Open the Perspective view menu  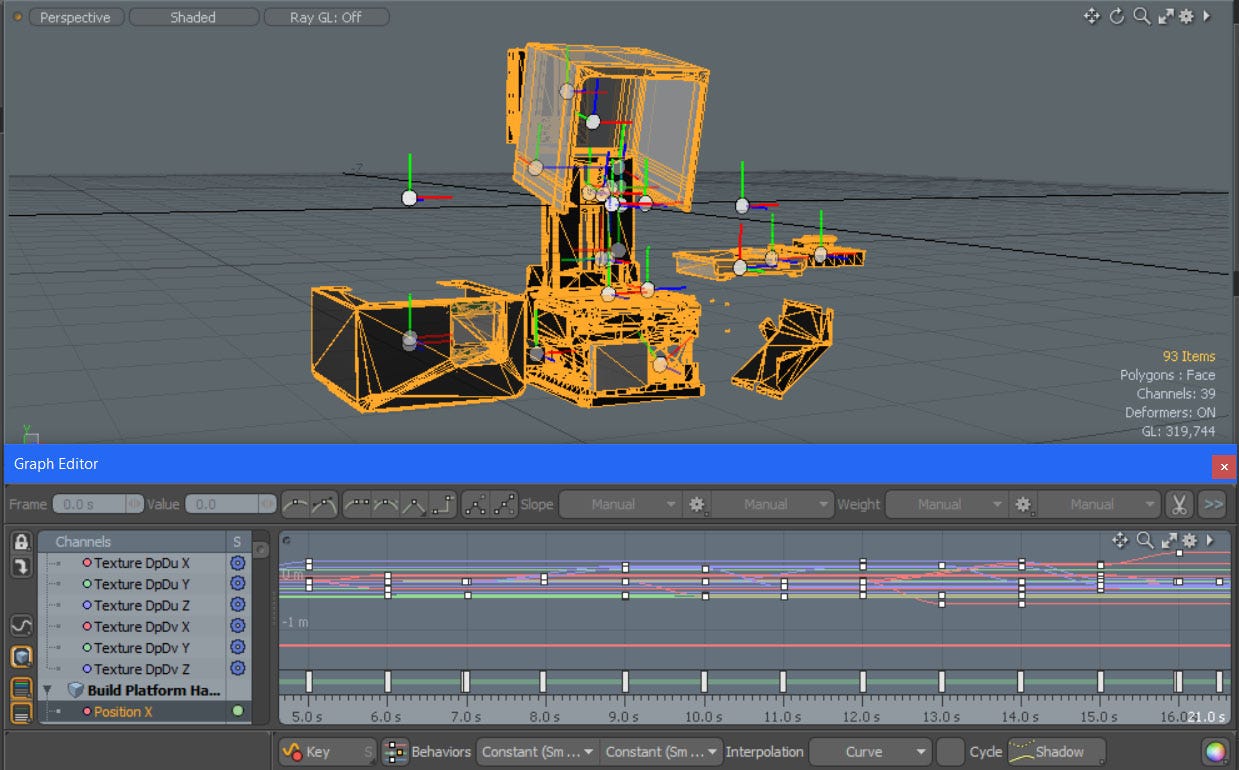(x=76, y=17)
